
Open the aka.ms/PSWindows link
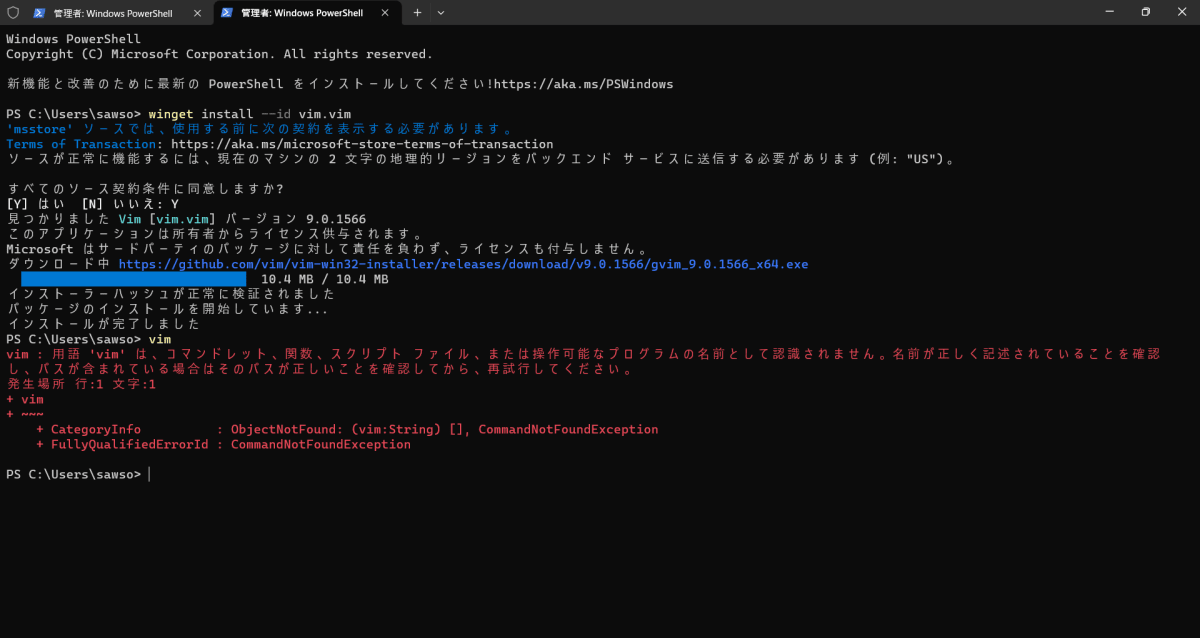click(583, 84)
